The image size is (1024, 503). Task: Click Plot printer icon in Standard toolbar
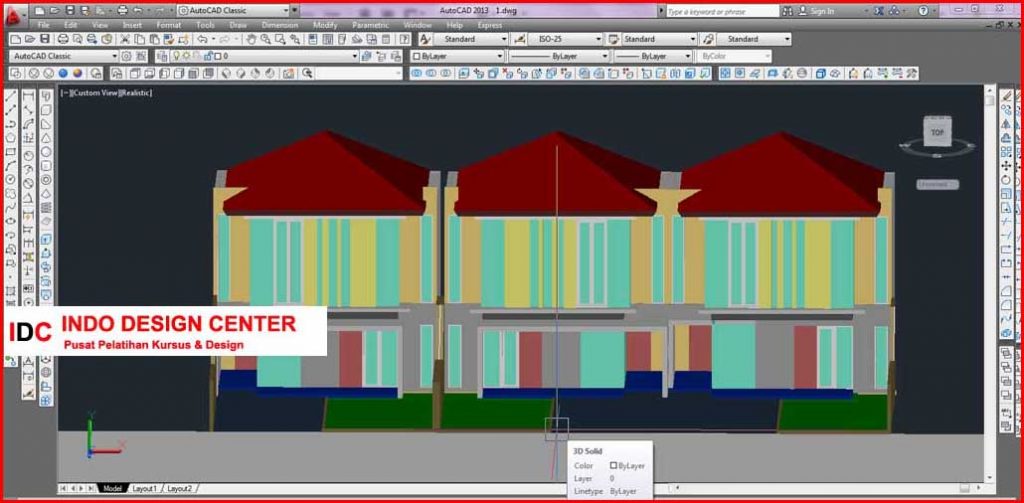(x=63, y=39)
